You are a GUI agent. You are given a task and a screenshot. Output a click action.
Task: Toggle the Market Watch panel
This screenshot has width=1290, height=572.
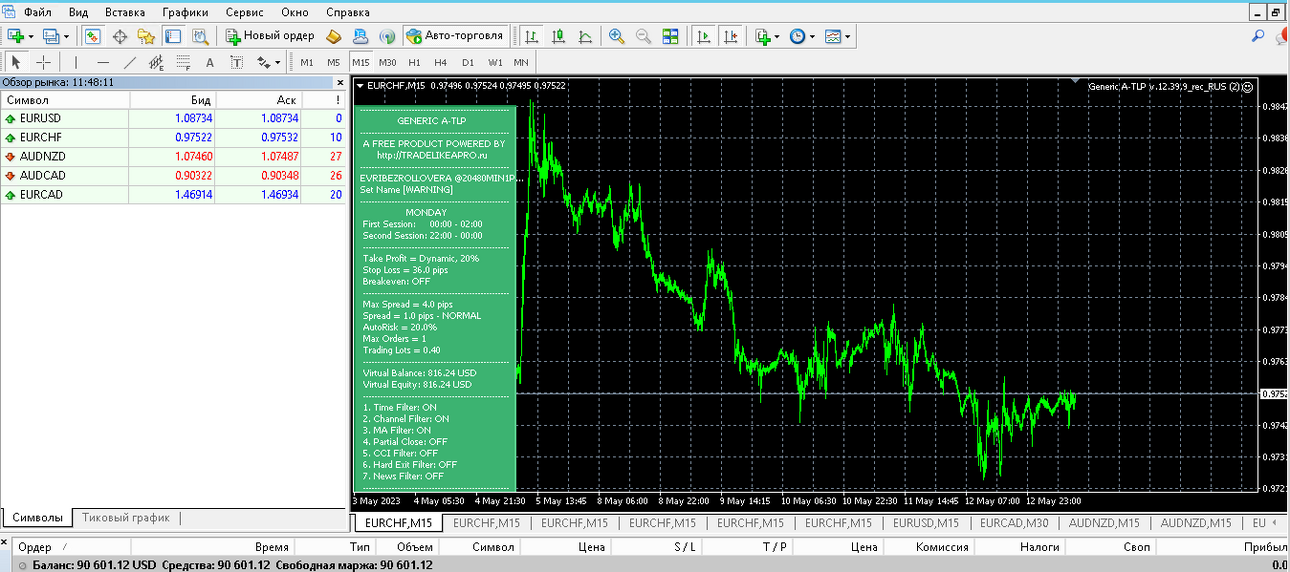93,36
